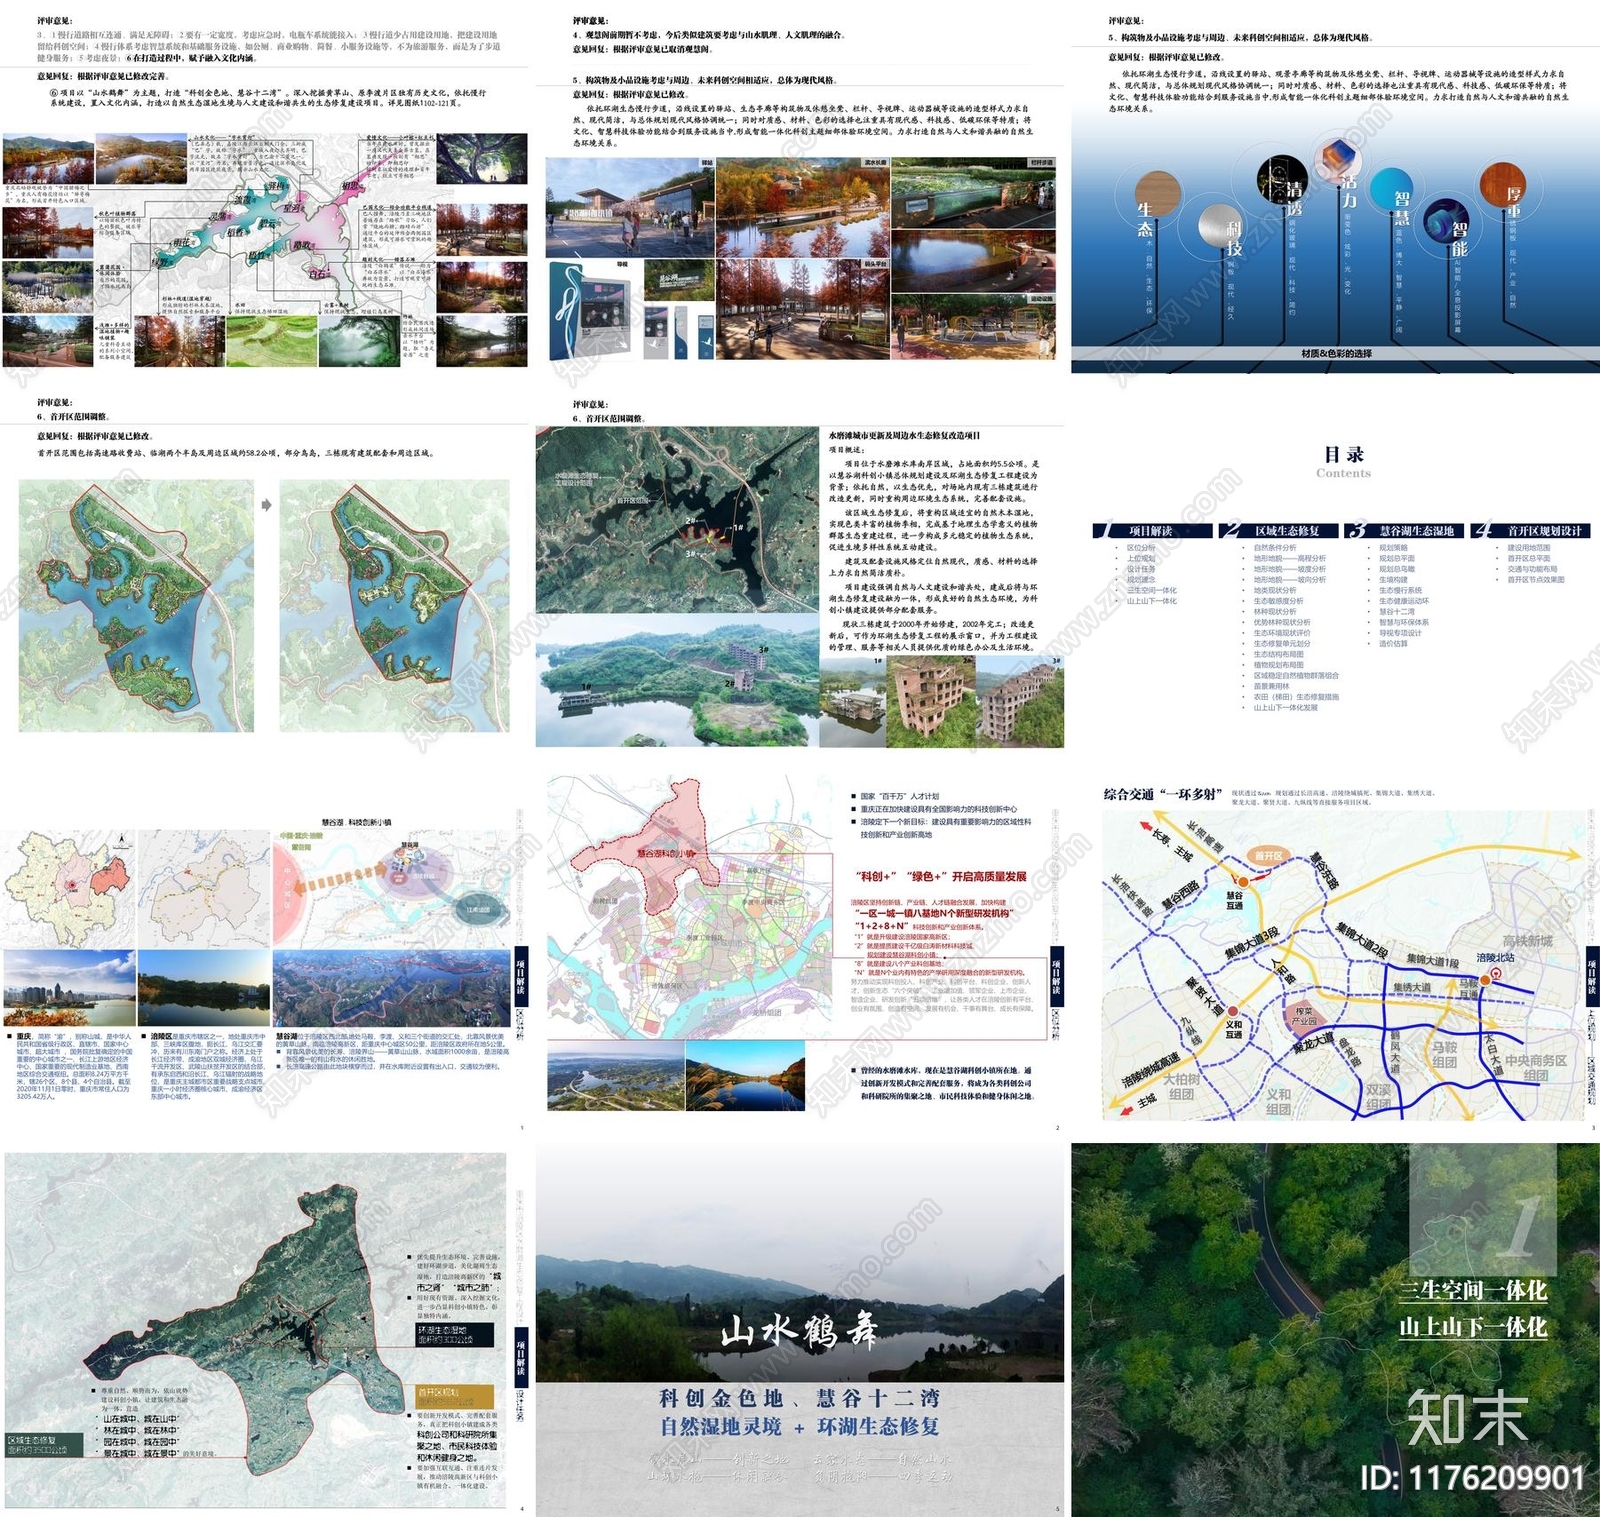The image size is (1600, 1517).
Task: Click the 智能 digital material circle
Action: click(x=1445, y=221)
